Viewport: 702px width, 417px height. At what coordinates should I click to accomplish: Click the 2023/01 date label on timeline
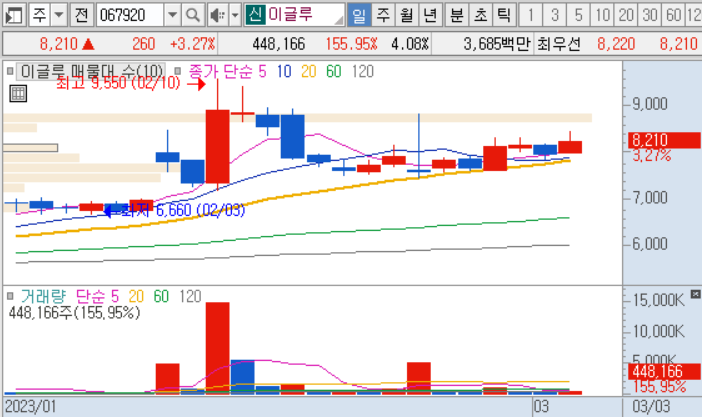click(30, 407)
